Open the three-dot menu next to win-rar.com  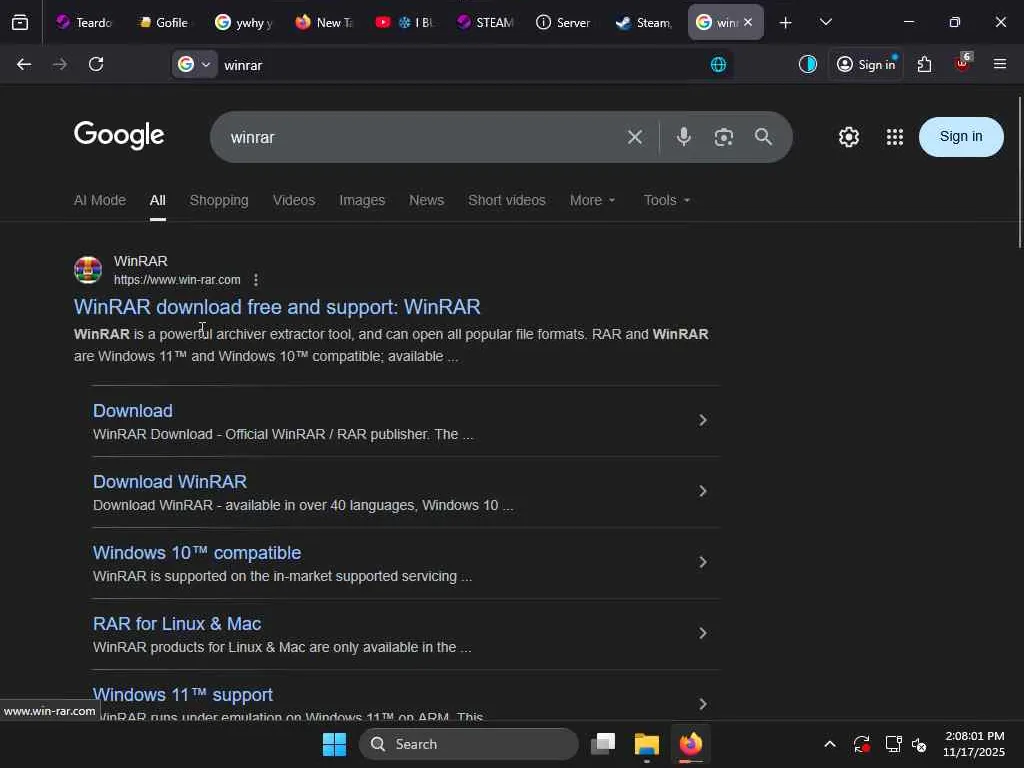click(x=256, y=280)
